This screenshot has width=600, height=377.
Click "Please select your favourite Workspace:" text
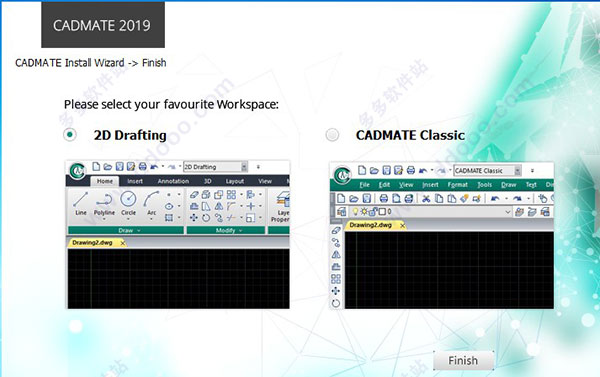pos(171,104)
